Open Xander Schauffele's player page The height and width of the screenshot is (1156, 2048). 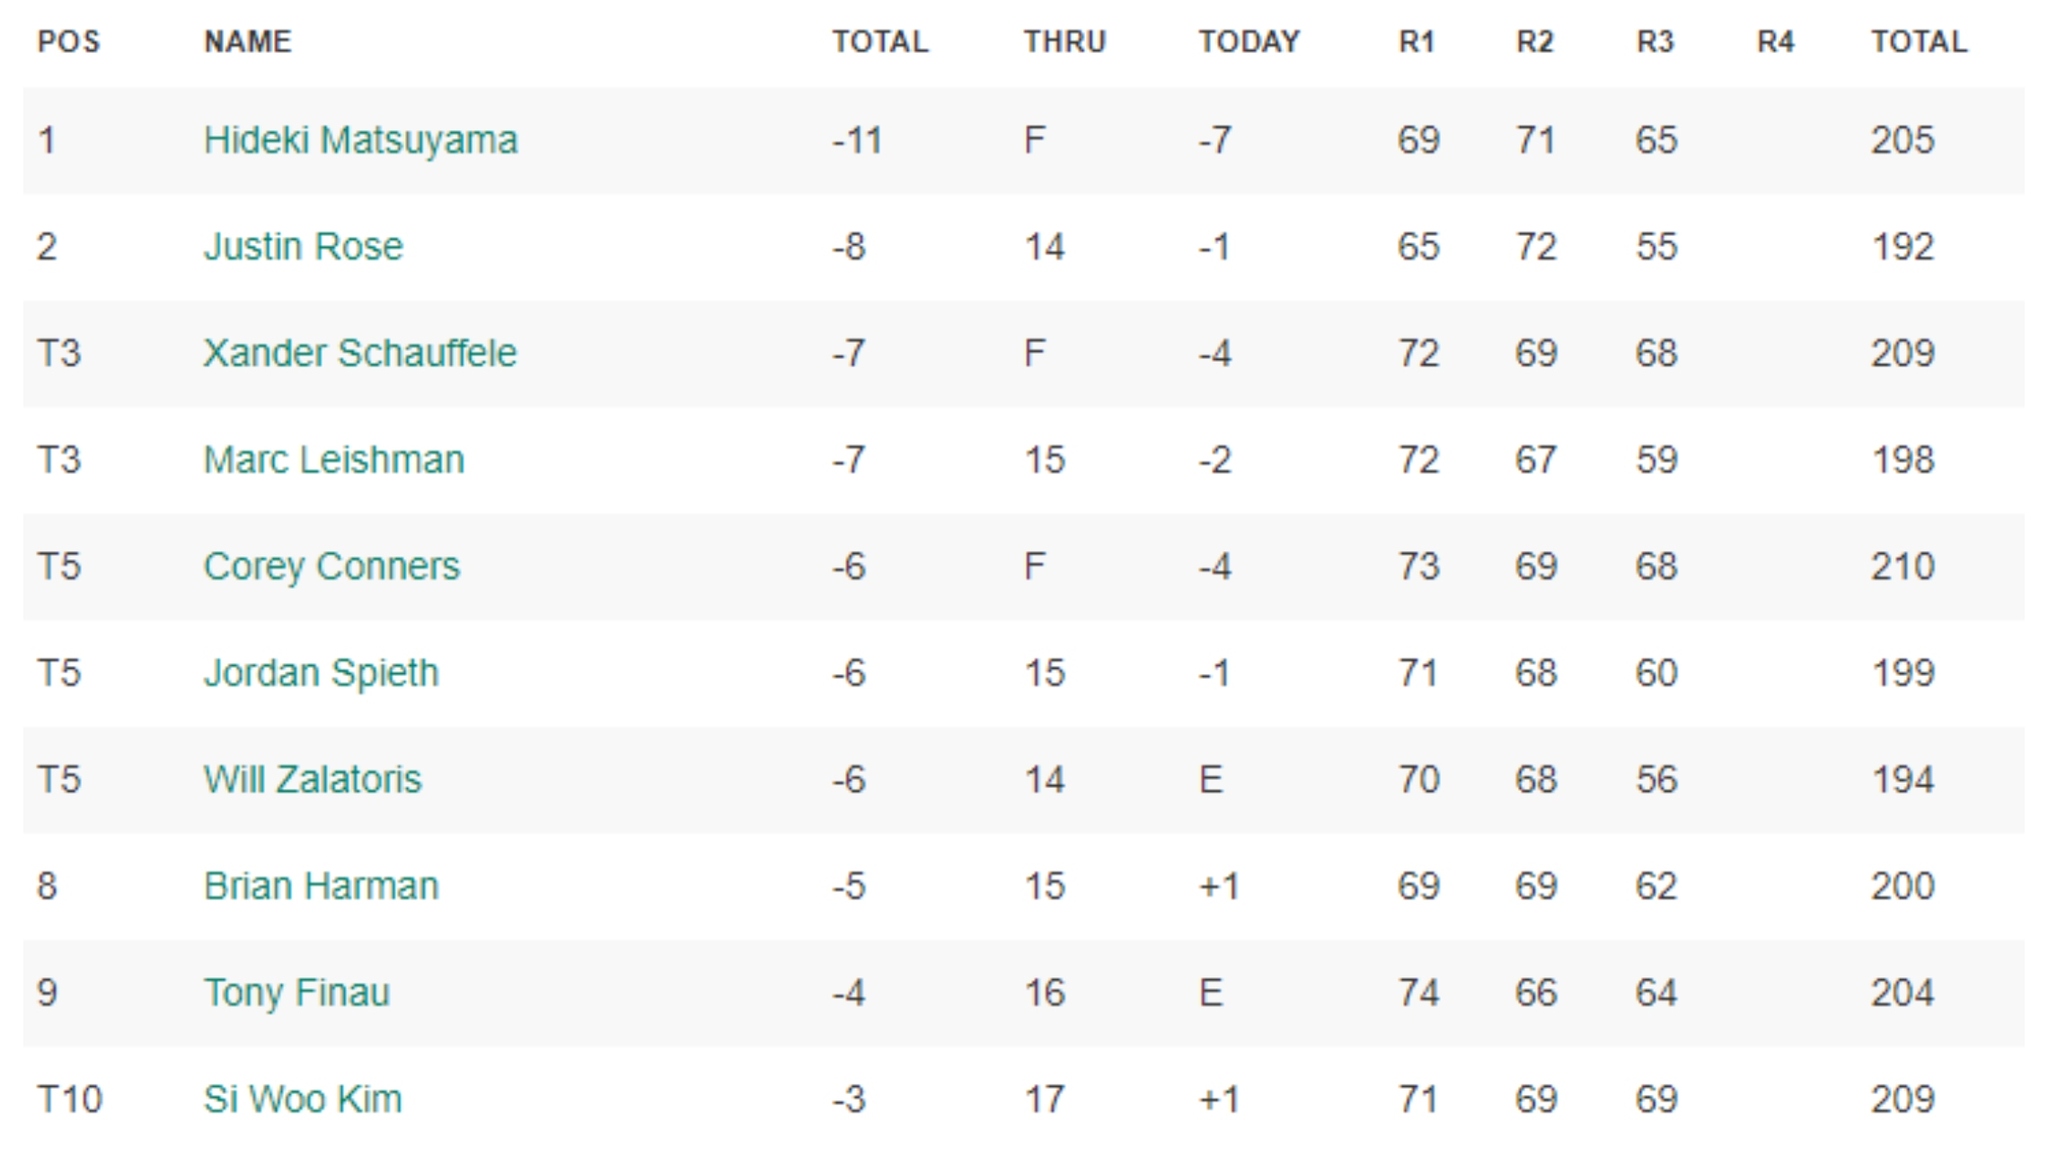pyautogui.click(x=360, y=353)
